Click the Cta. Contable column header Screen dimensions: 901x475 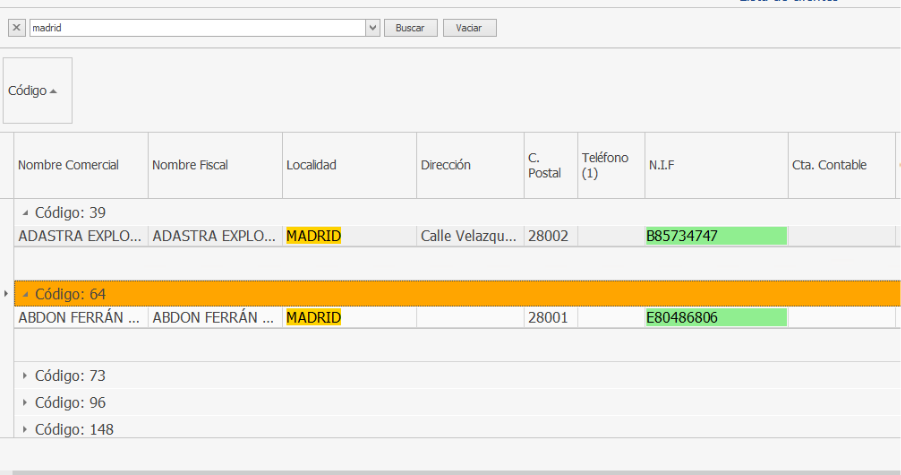point(829,165)
